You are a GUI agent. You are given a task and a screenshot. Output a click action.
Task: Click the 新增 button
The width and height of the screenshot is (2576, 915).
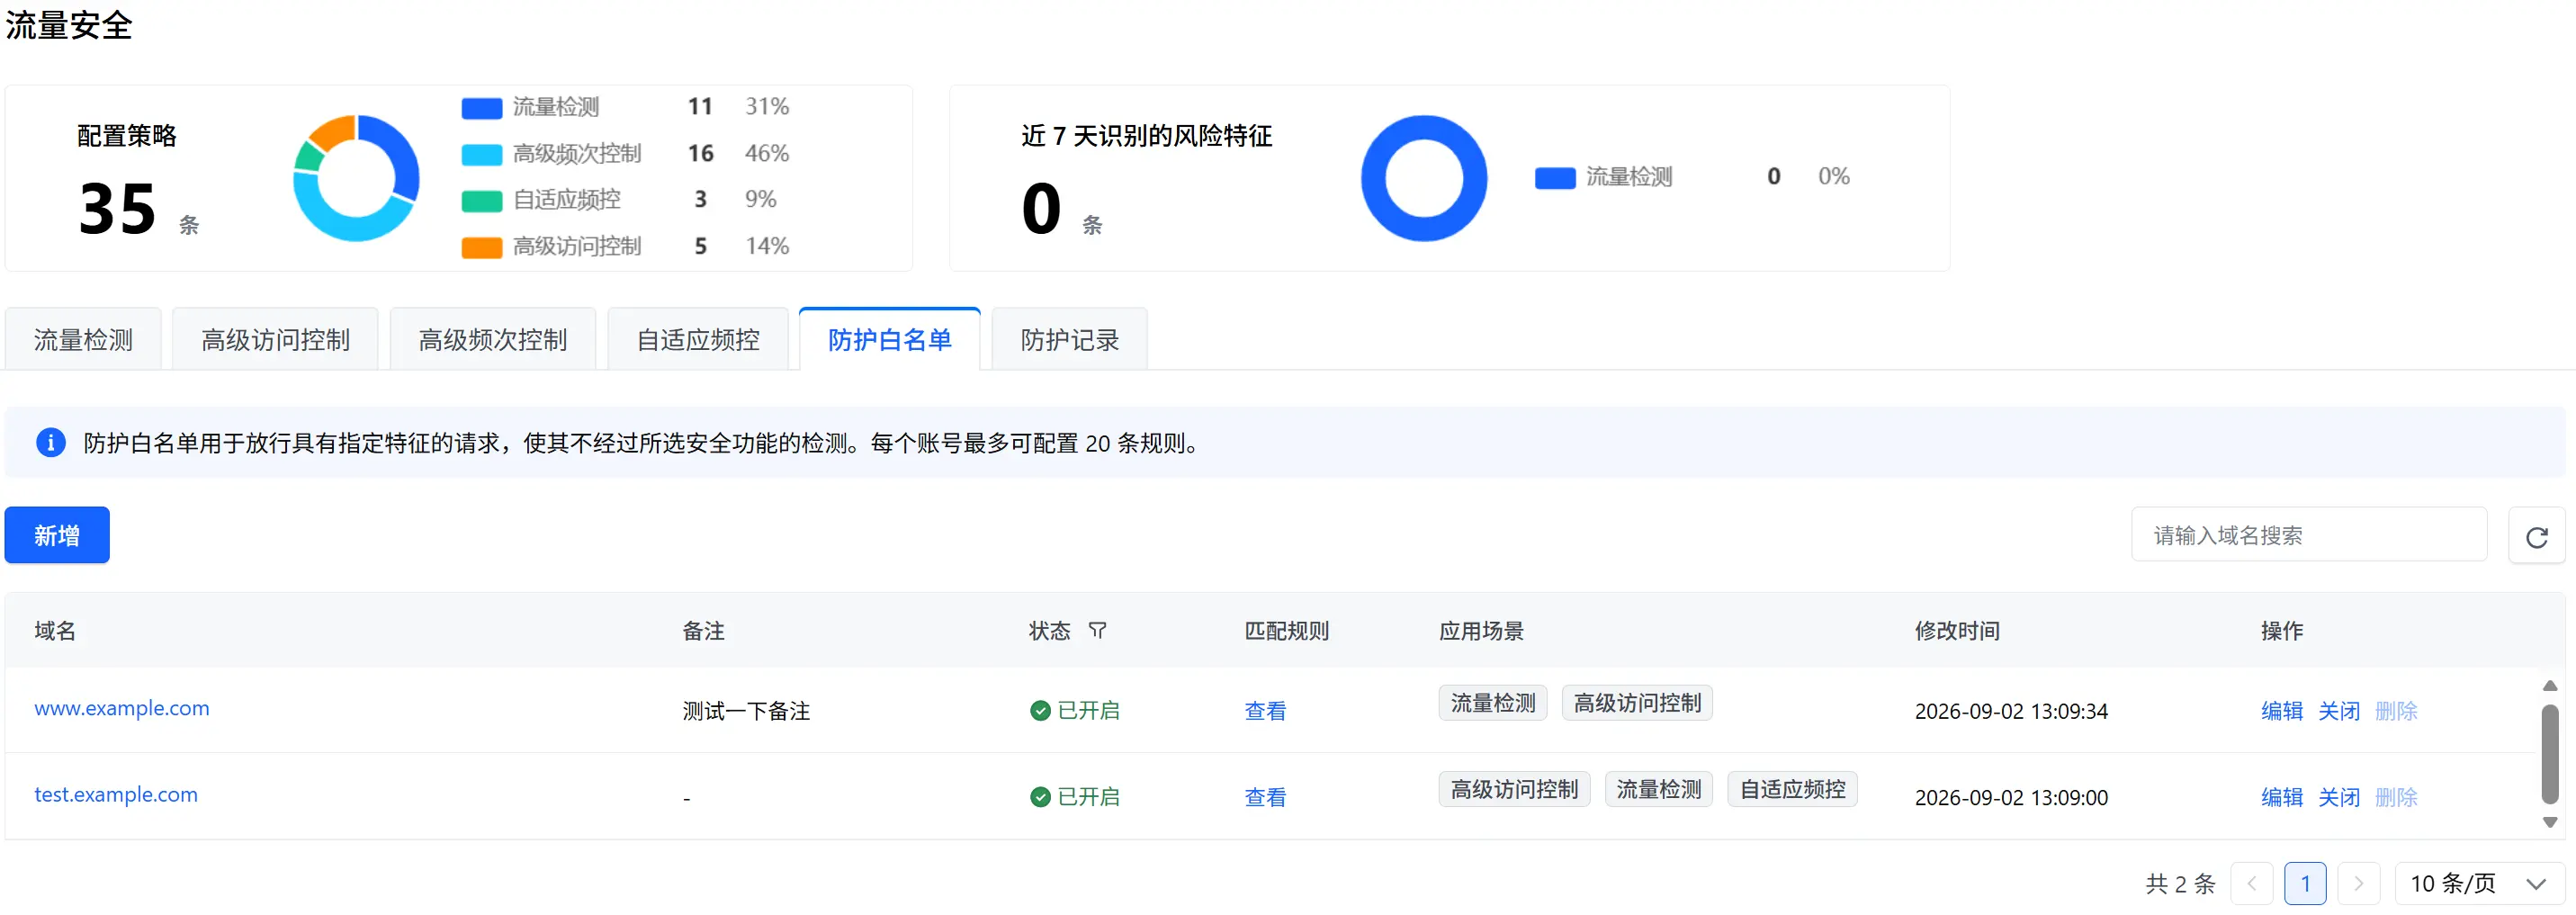point(57,535)
